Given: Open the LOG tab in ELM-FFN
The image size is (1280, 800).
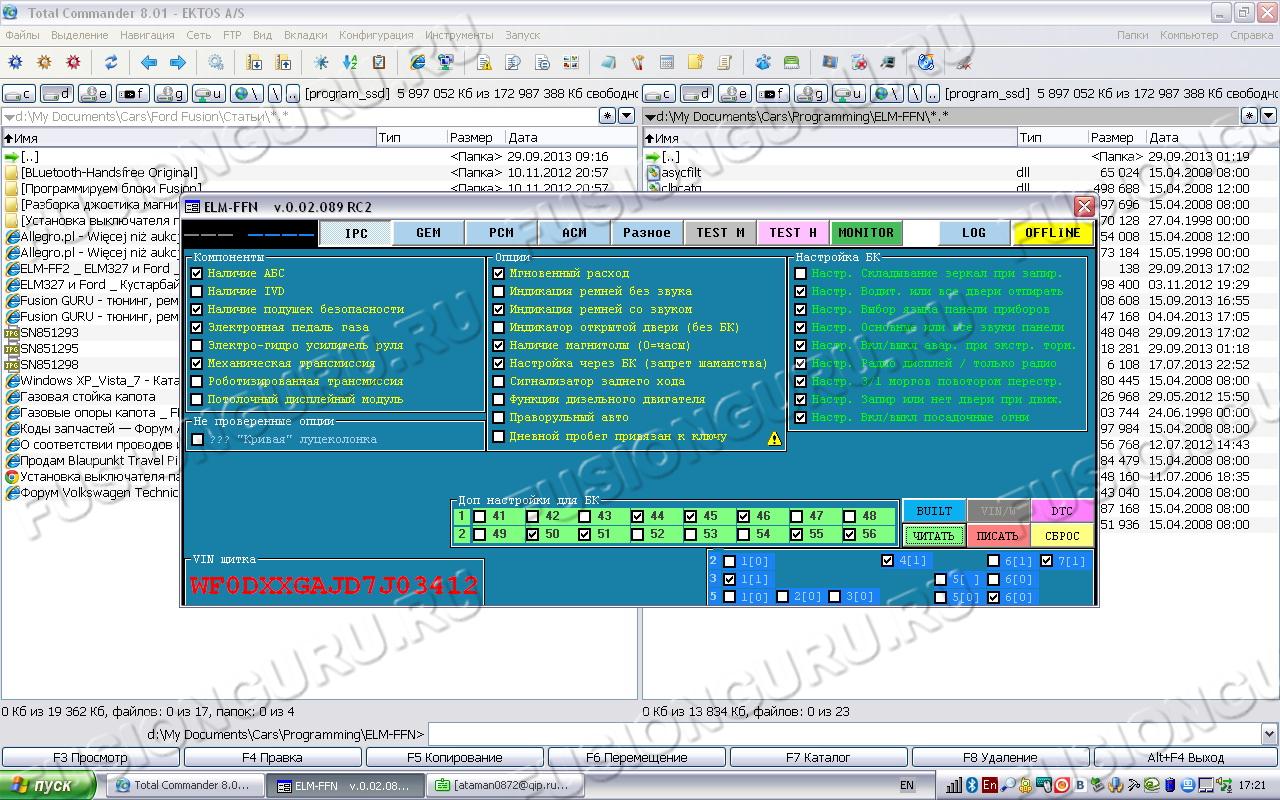Looking at the screenshot, I should click(973, 233).
